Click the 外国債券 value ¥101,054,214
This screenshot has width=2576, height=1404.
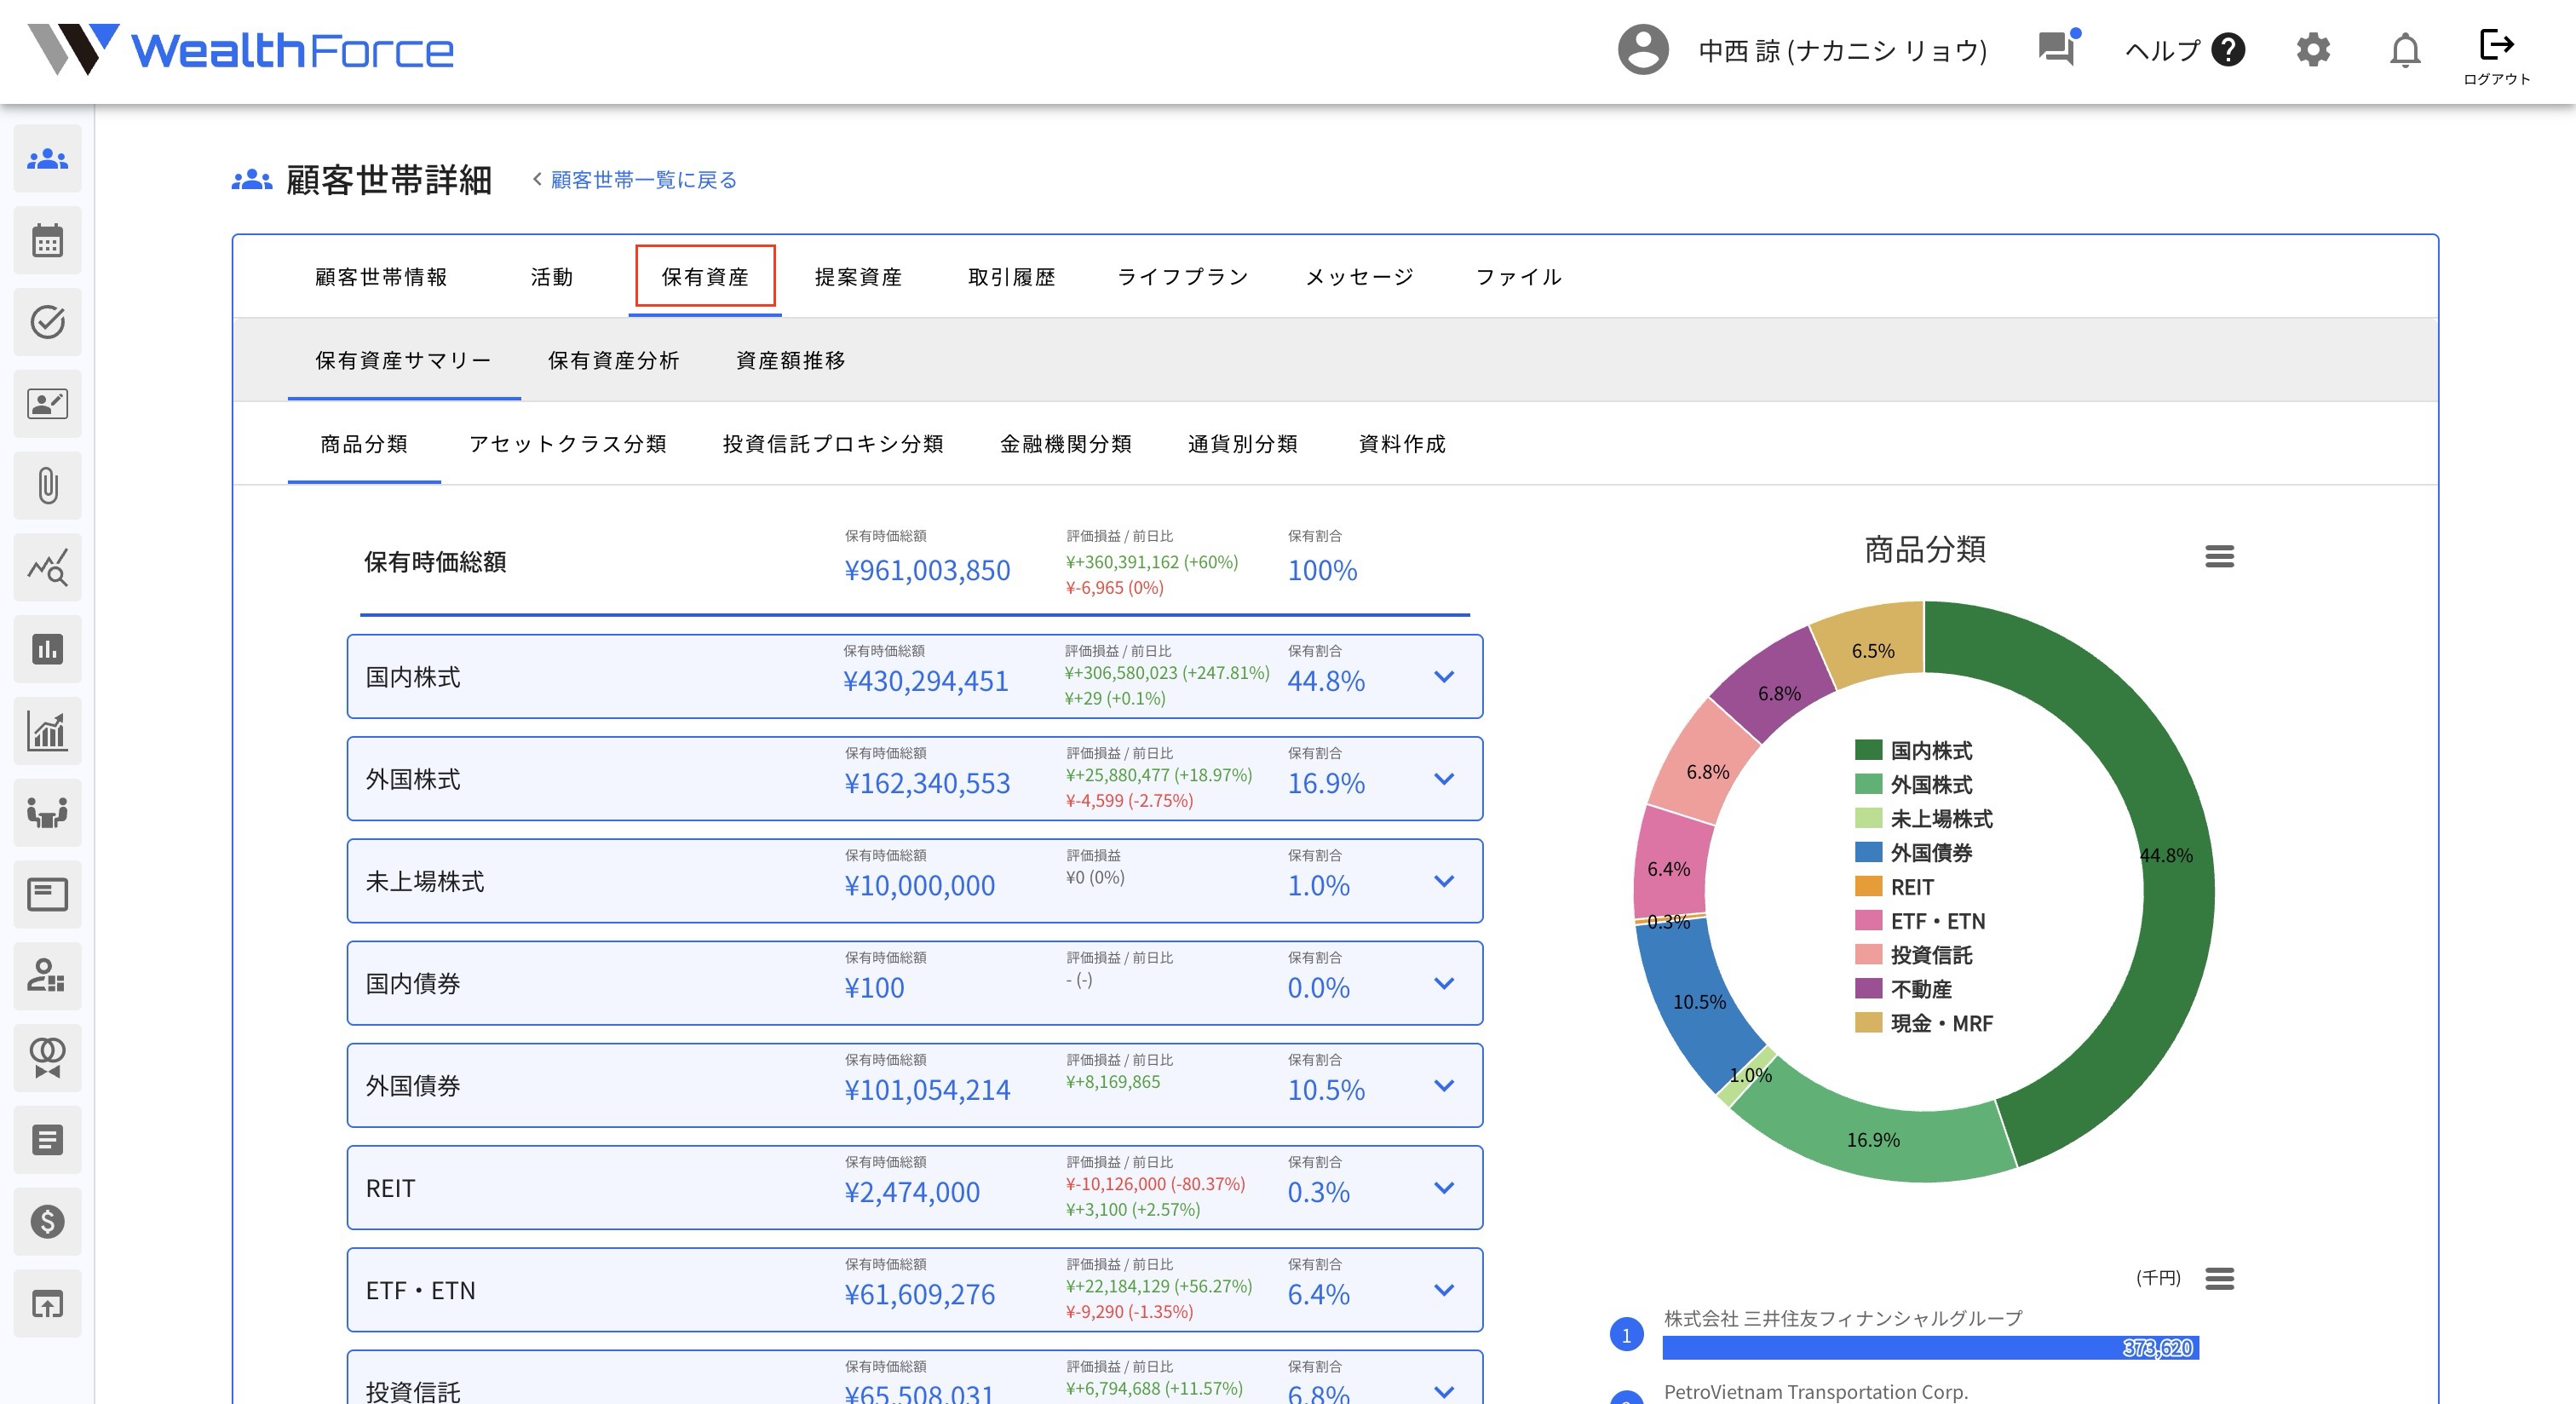point(927,1090)
